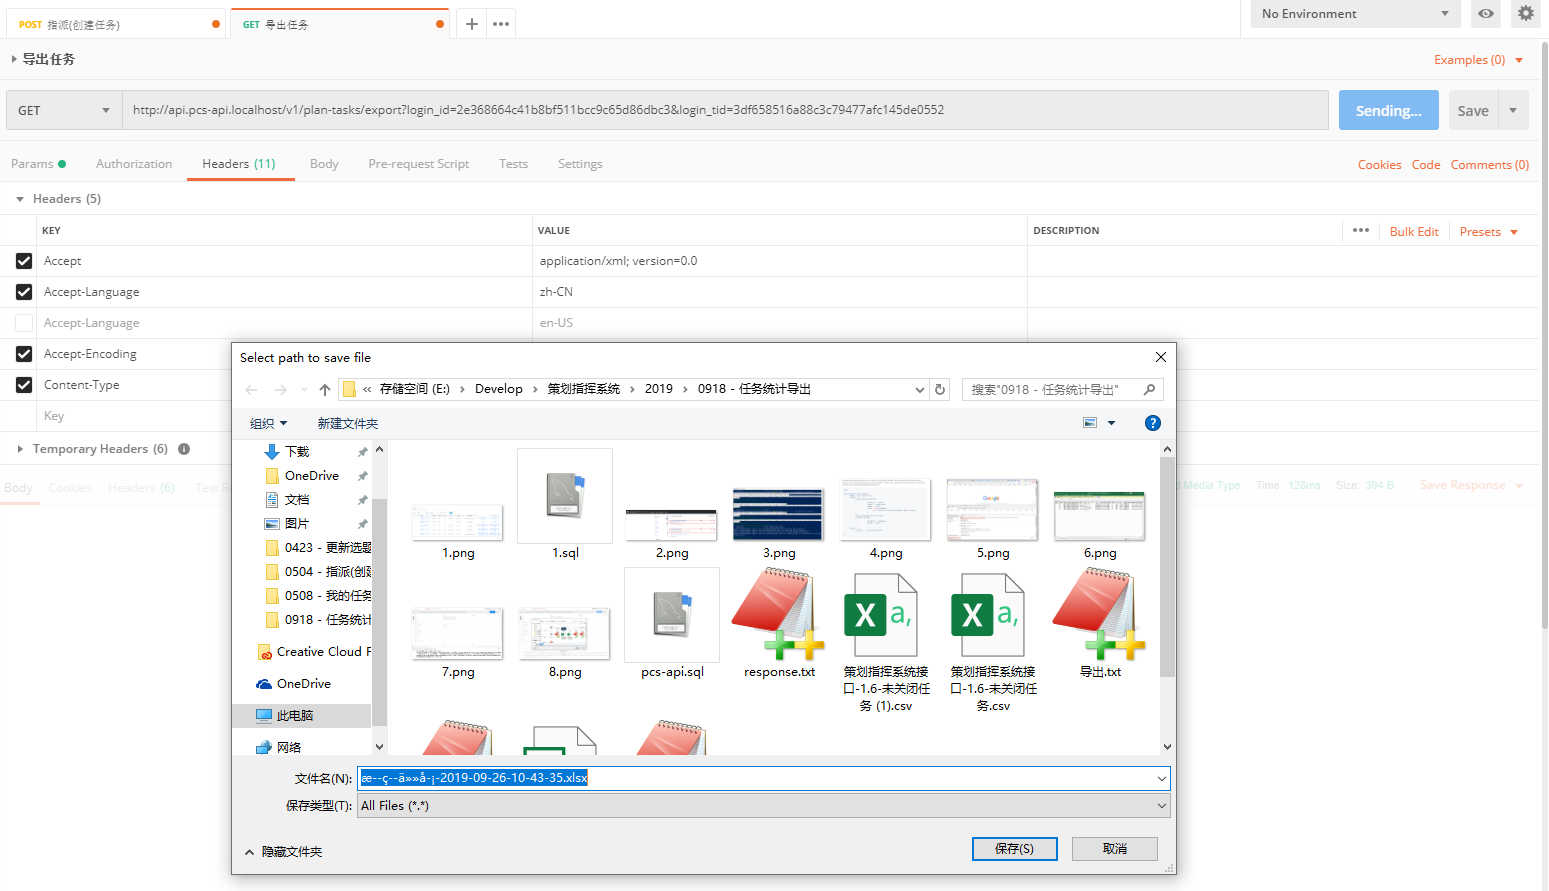Open the tab options ellipsis icon
1549x891 pixels.
[501, 24]
